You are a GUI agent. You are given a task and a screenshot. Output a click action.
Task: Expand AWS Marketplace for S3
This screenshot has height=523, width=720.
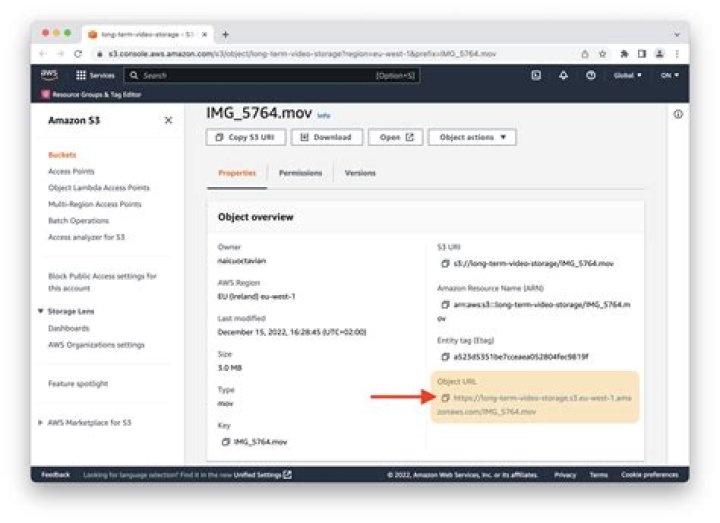tap(39, 422)
